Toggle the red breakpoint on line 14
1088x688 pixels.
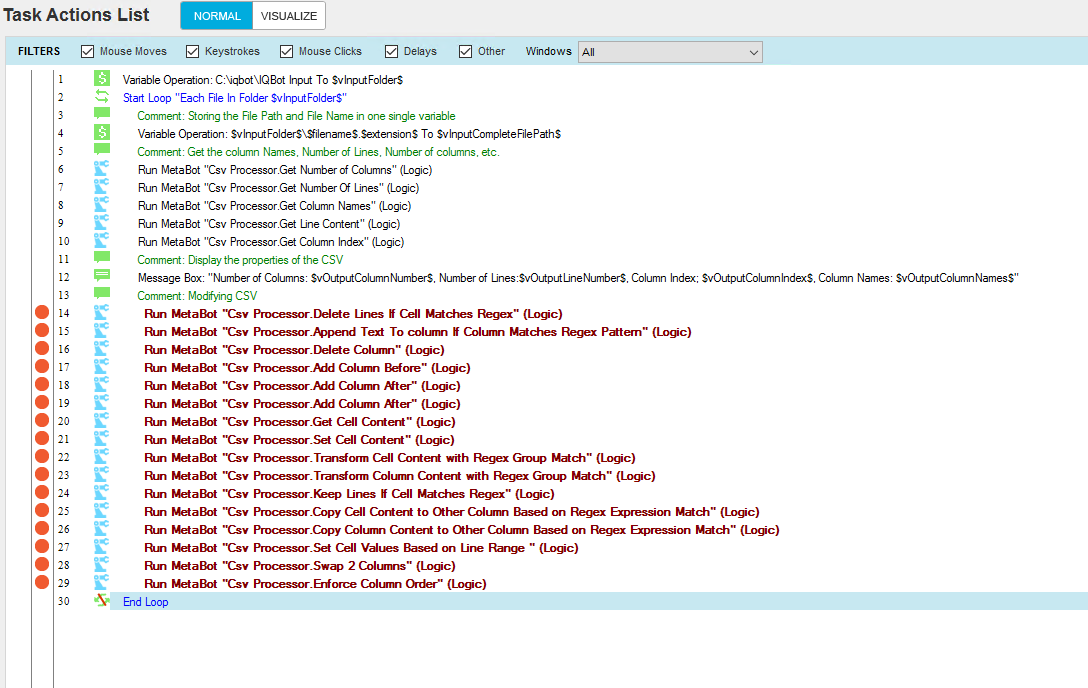tap(42, 313)
